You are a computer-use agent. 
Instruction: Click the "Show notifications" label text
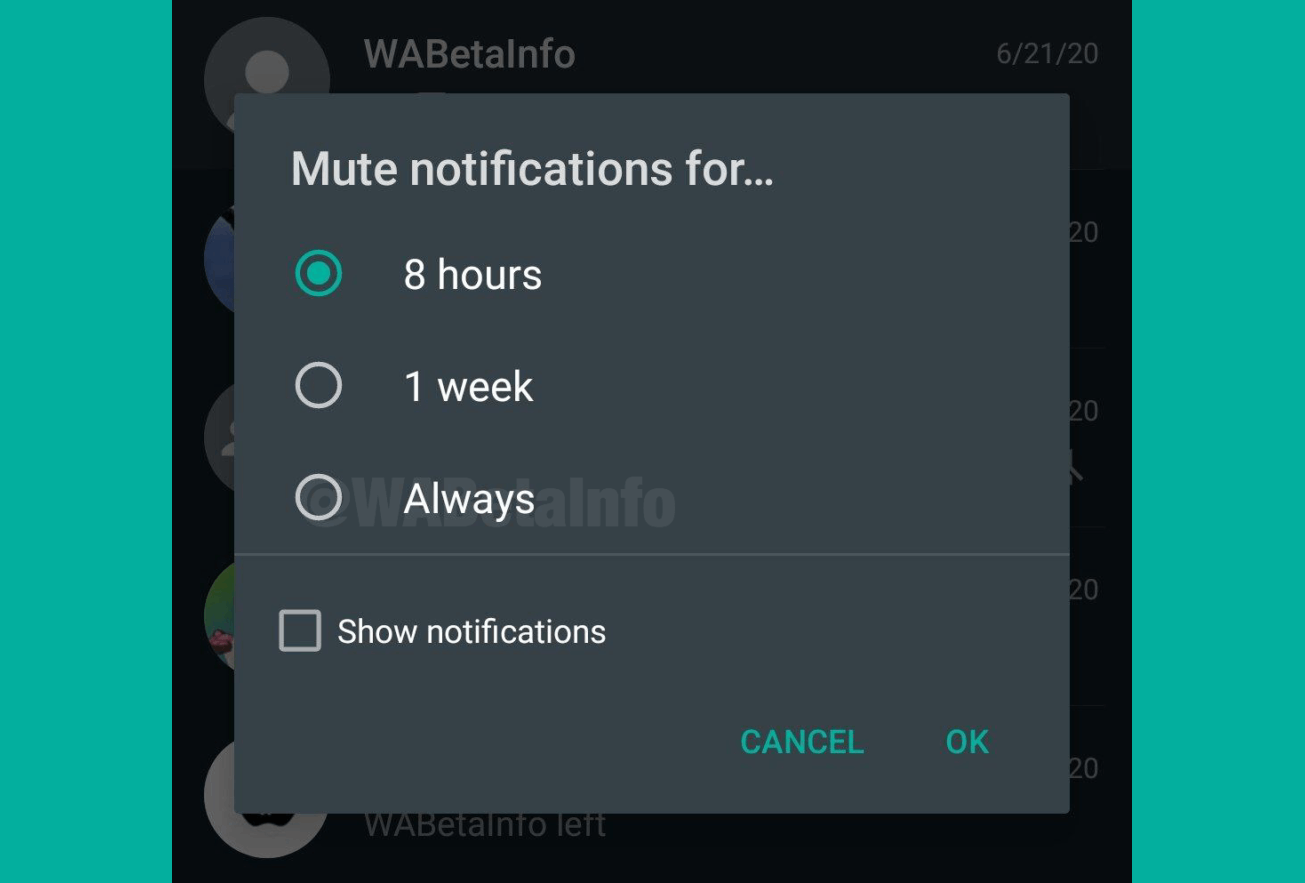[x=471, y=632]
